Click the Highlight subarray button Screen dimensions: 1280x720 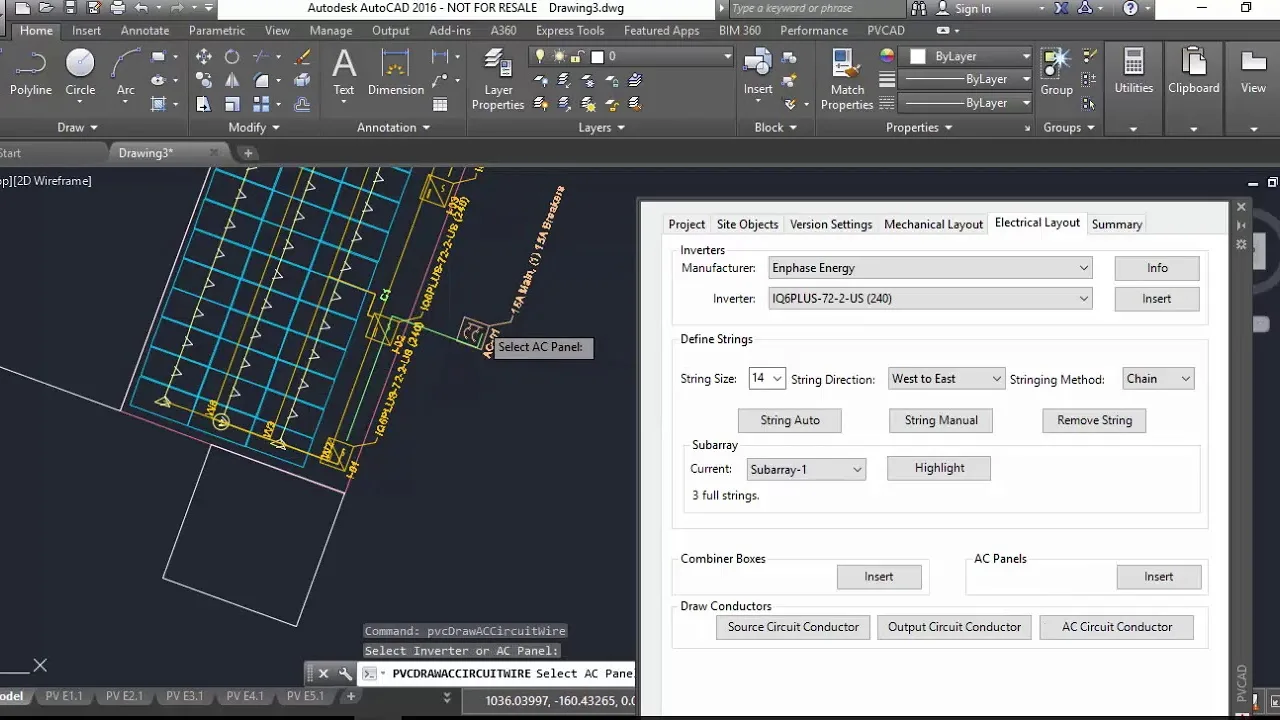(x=939, y=468)
